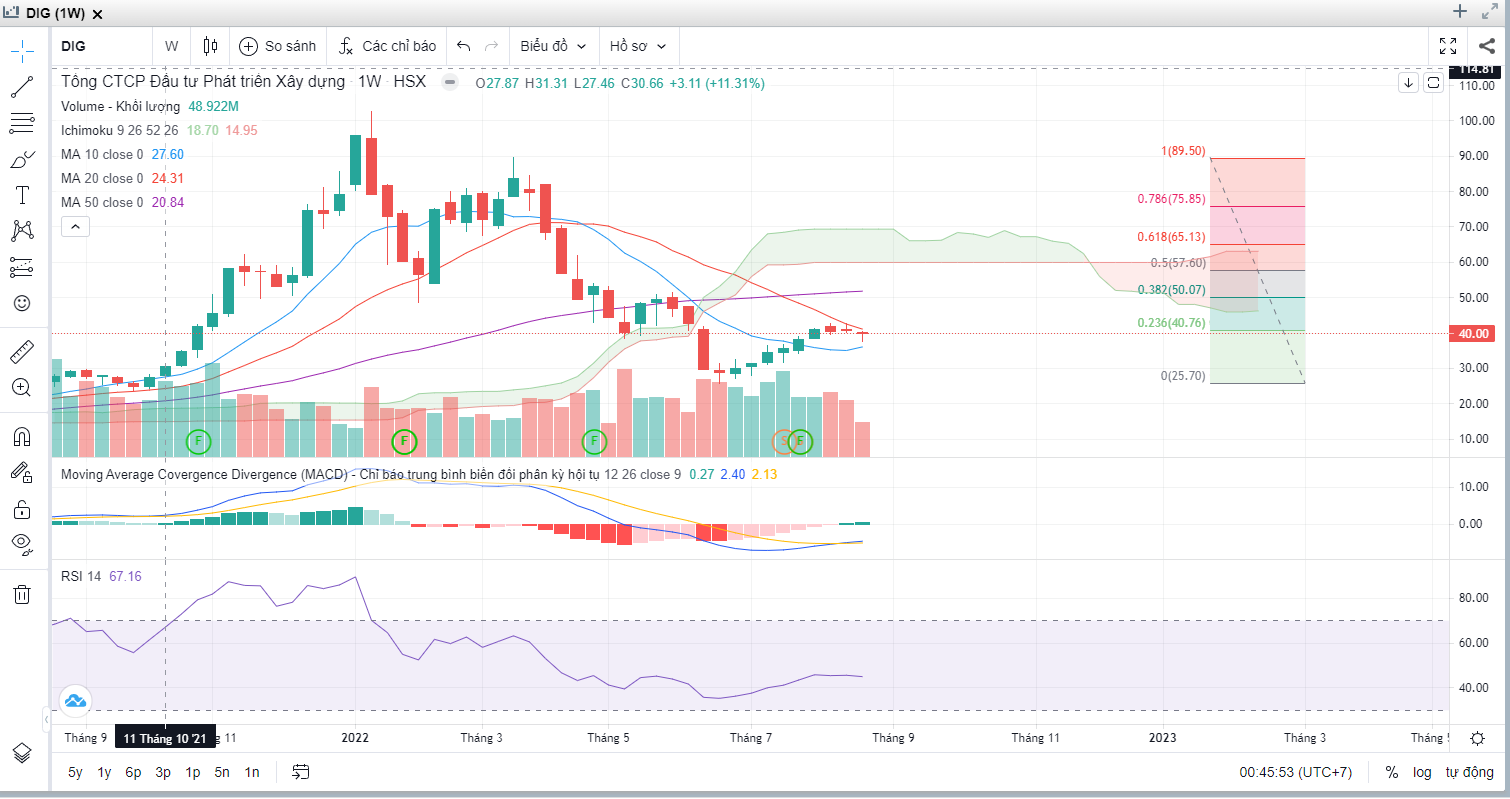Collapse the indicator legend chevron
The height and width of the screenshot is (799, 1510).
click(76, 227)
